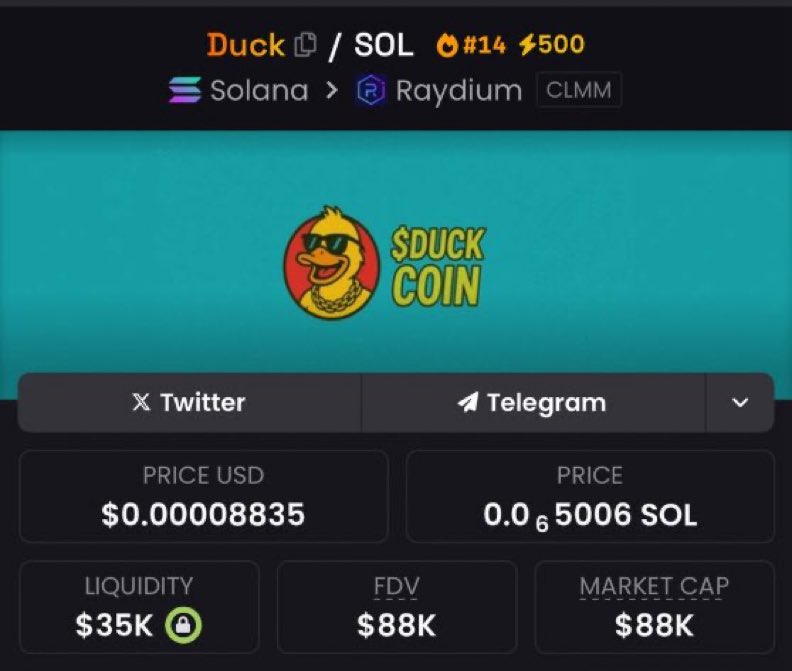Click the locked liquidity padlock icon
Screen dimensions: 792x671
coord(183,625)
